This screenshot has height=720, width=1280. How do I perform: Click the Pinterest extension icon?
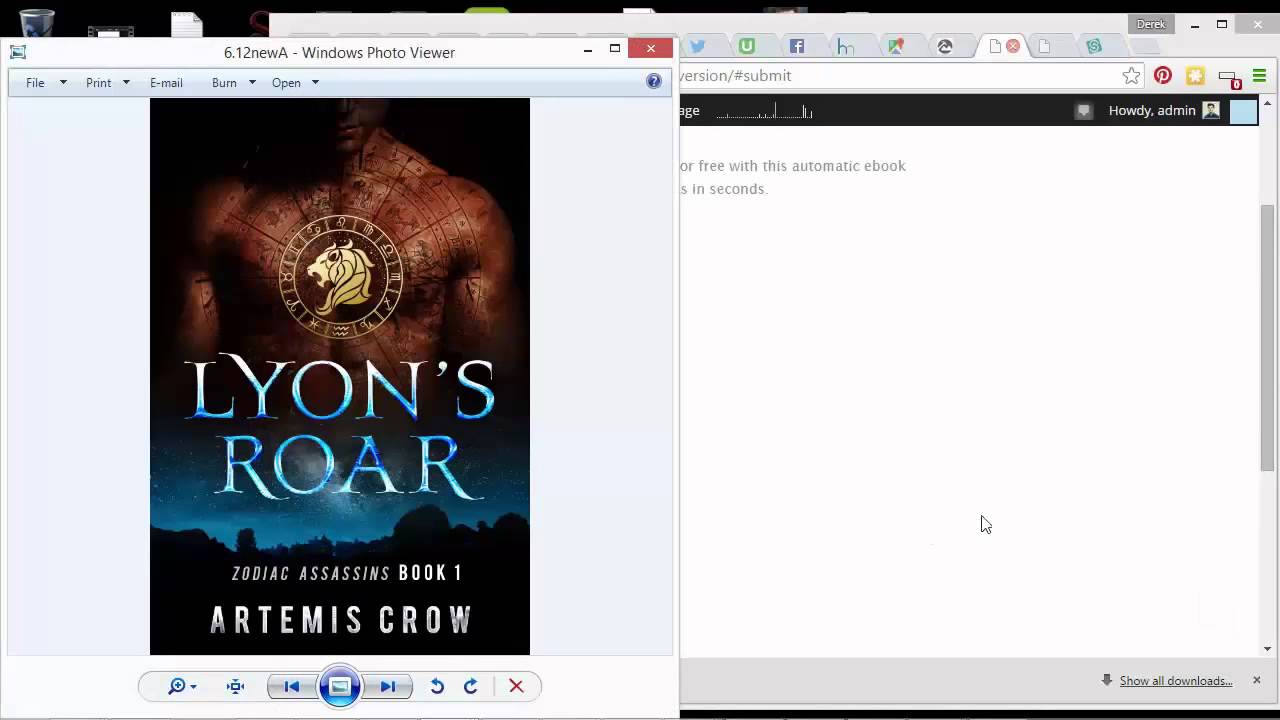tap(1163, 76)
